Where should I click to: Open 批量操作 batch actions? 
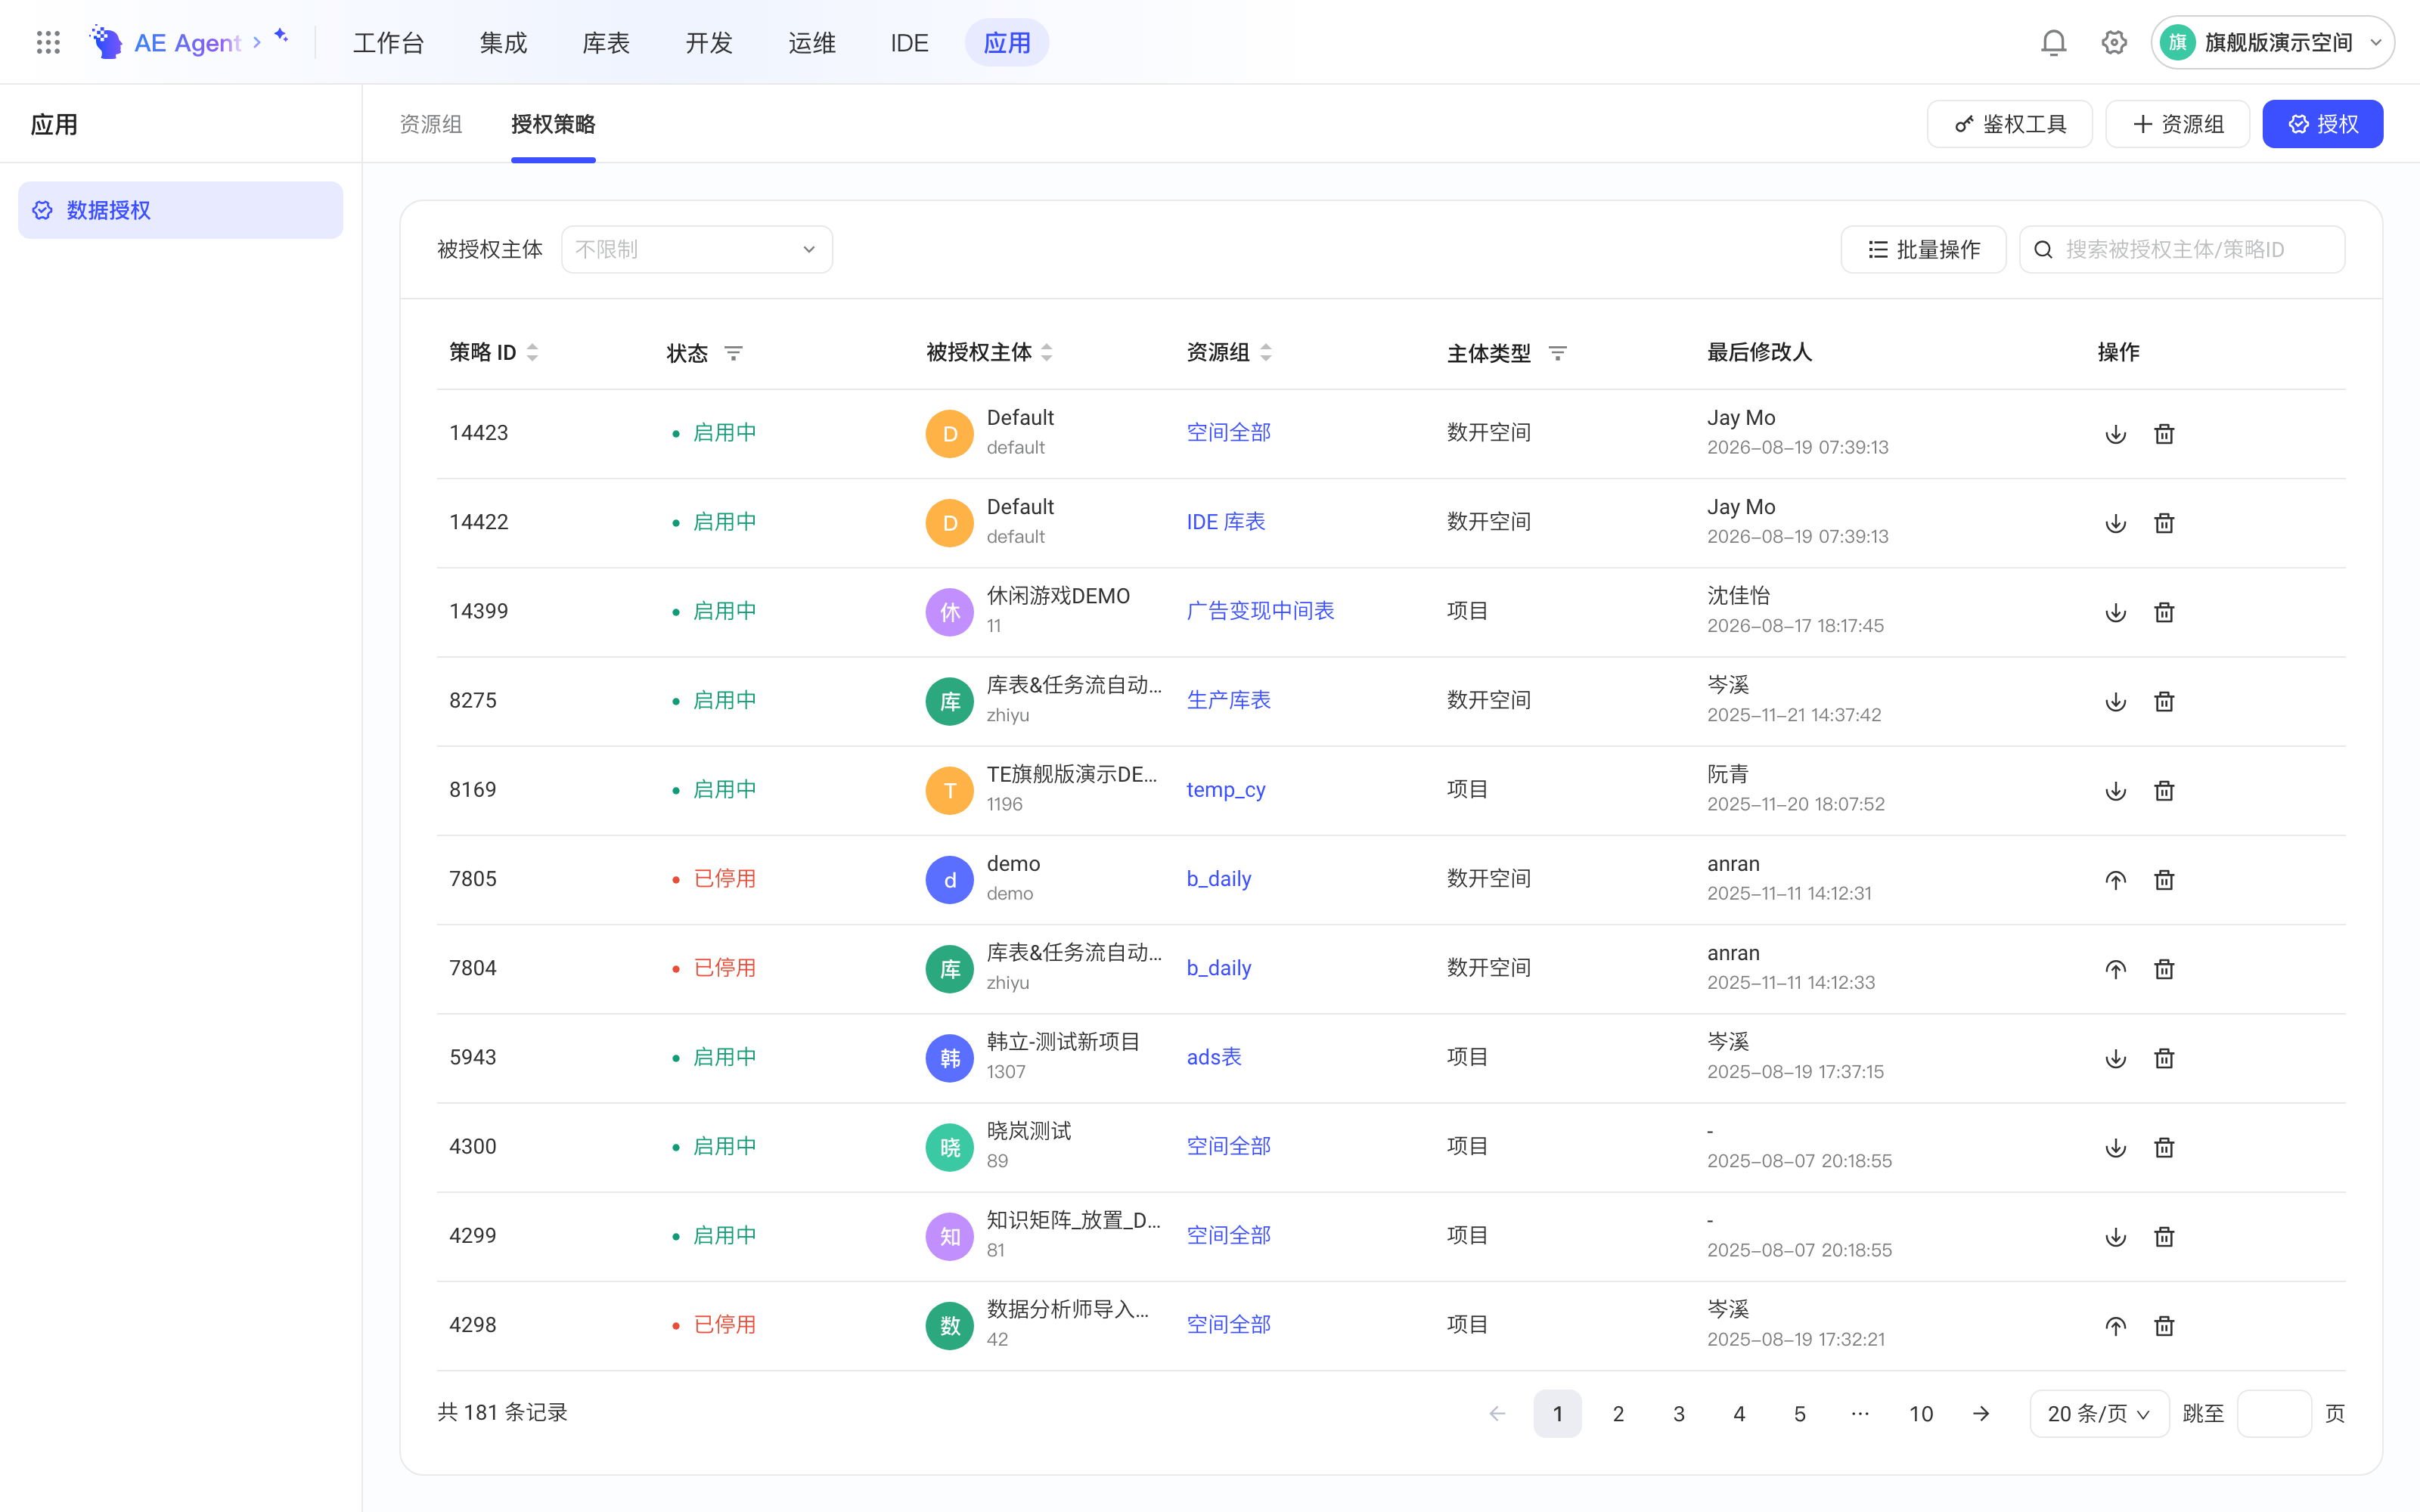coord(1923,249)
